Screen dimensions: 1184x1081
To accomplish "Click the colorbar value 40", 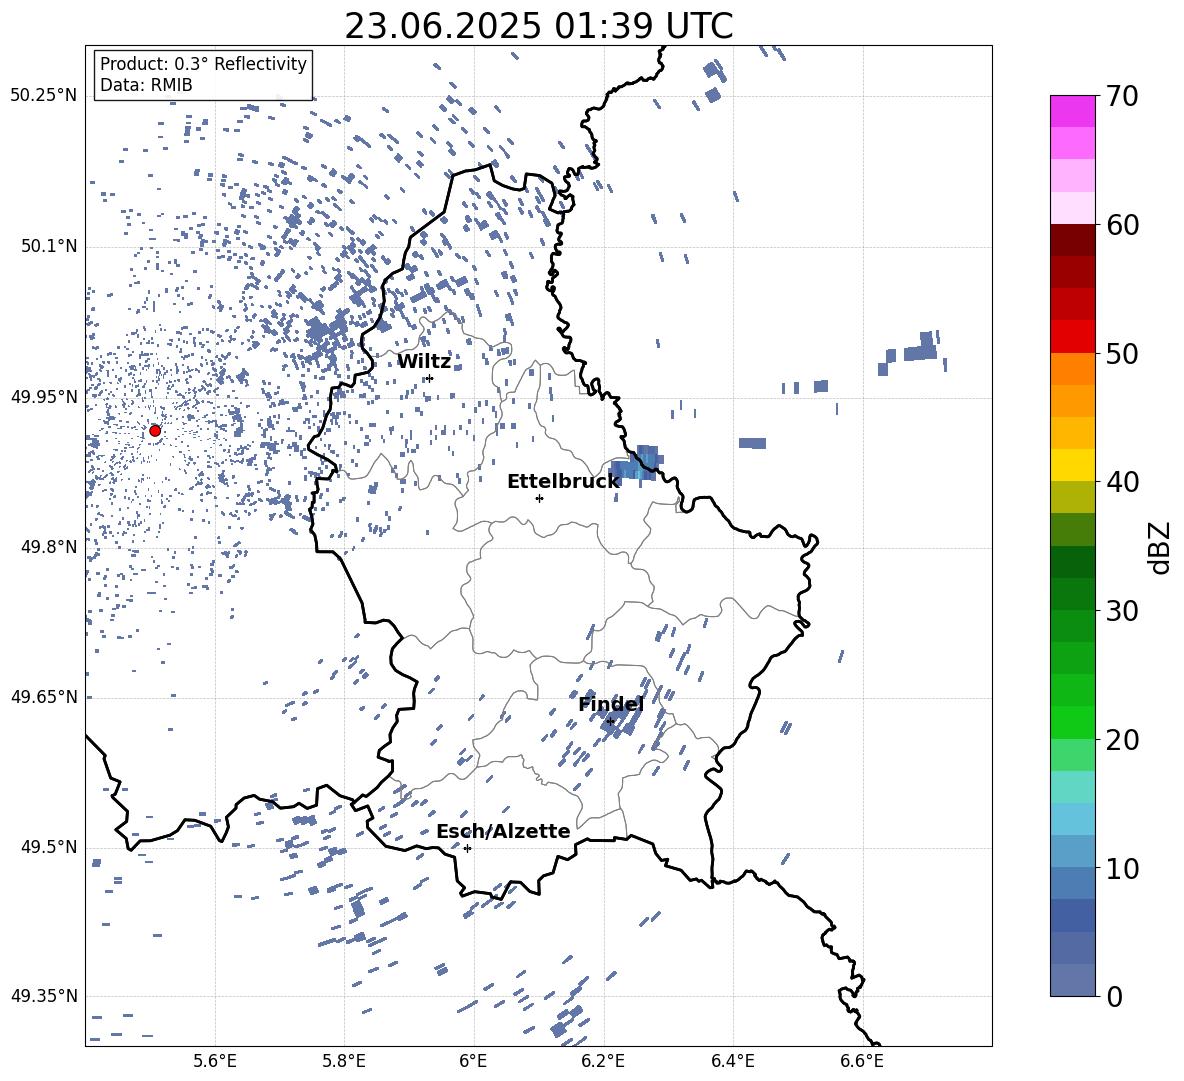I will point(1122,482).
